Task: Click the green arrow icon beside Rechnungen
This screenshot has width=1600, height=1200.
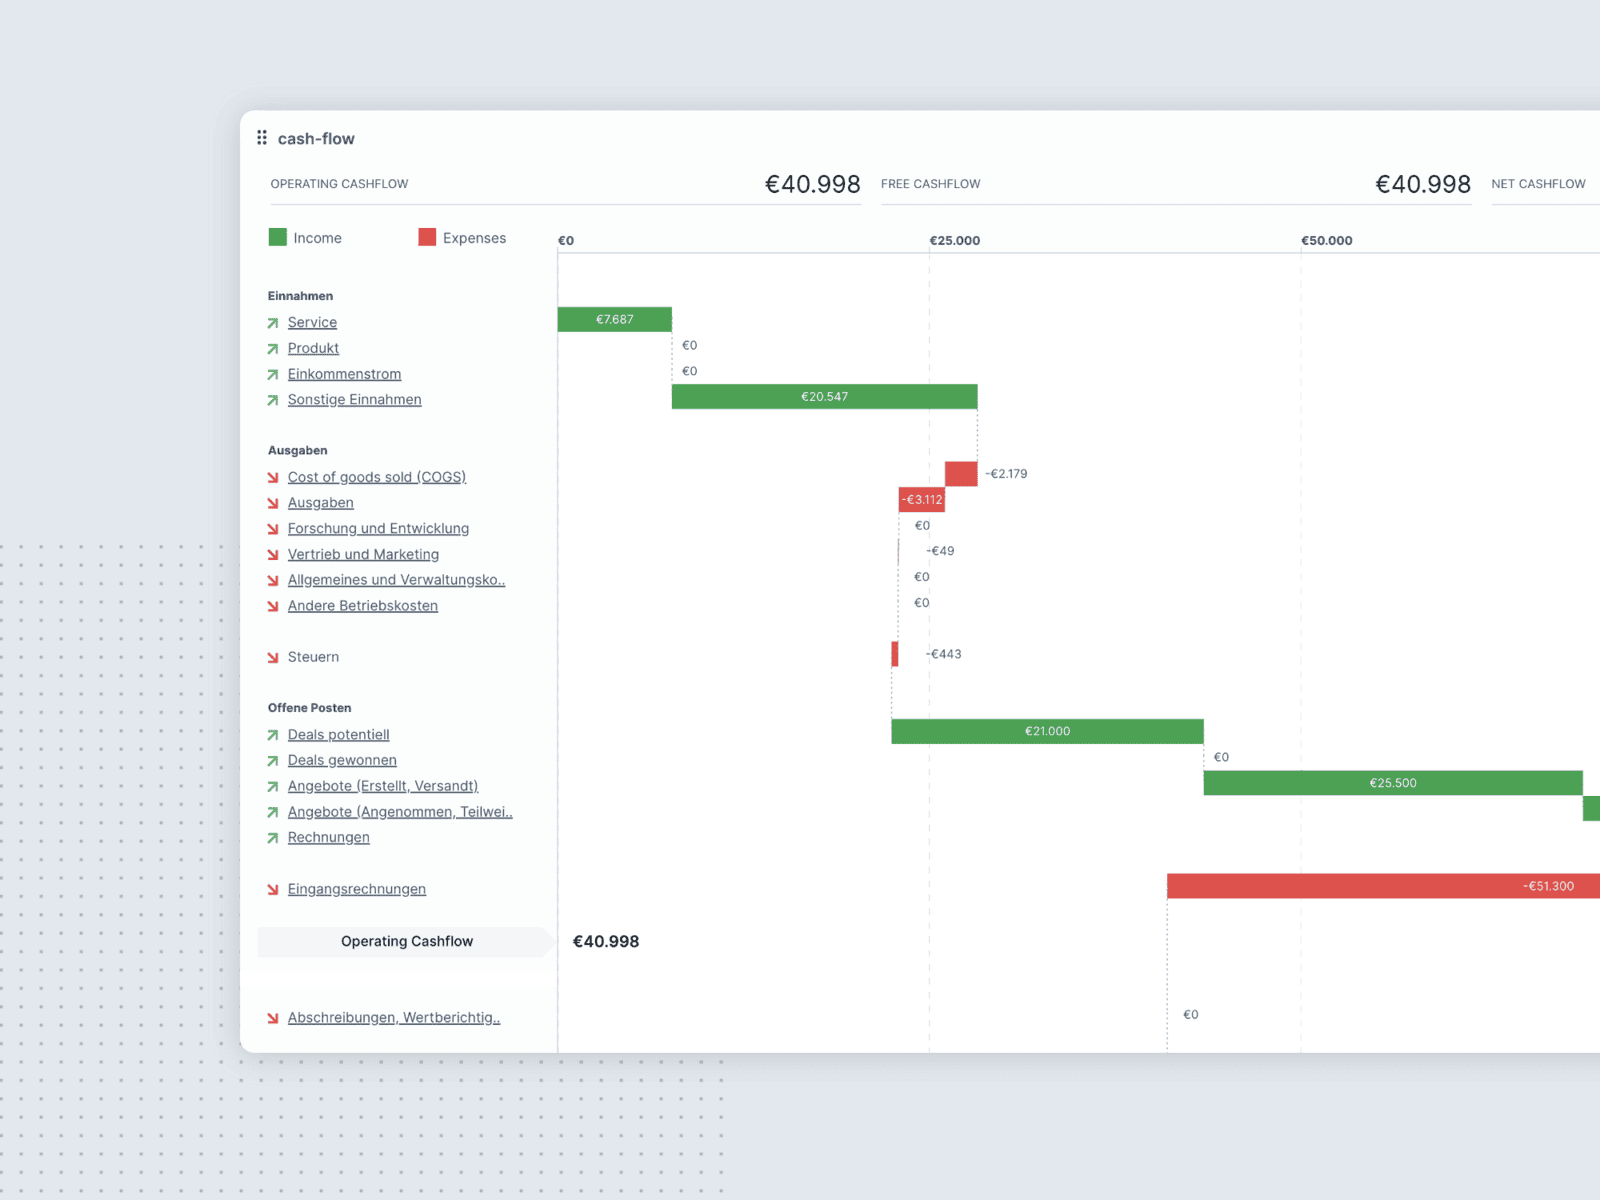Action: 273,838
